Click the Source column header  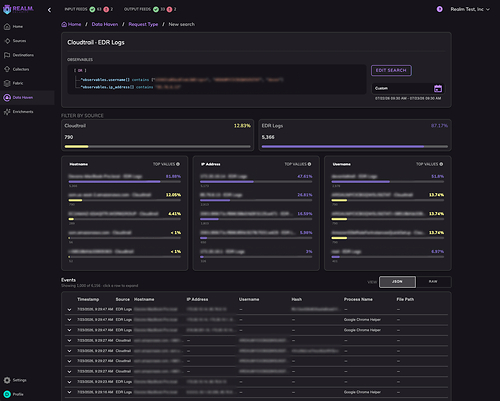123,299
